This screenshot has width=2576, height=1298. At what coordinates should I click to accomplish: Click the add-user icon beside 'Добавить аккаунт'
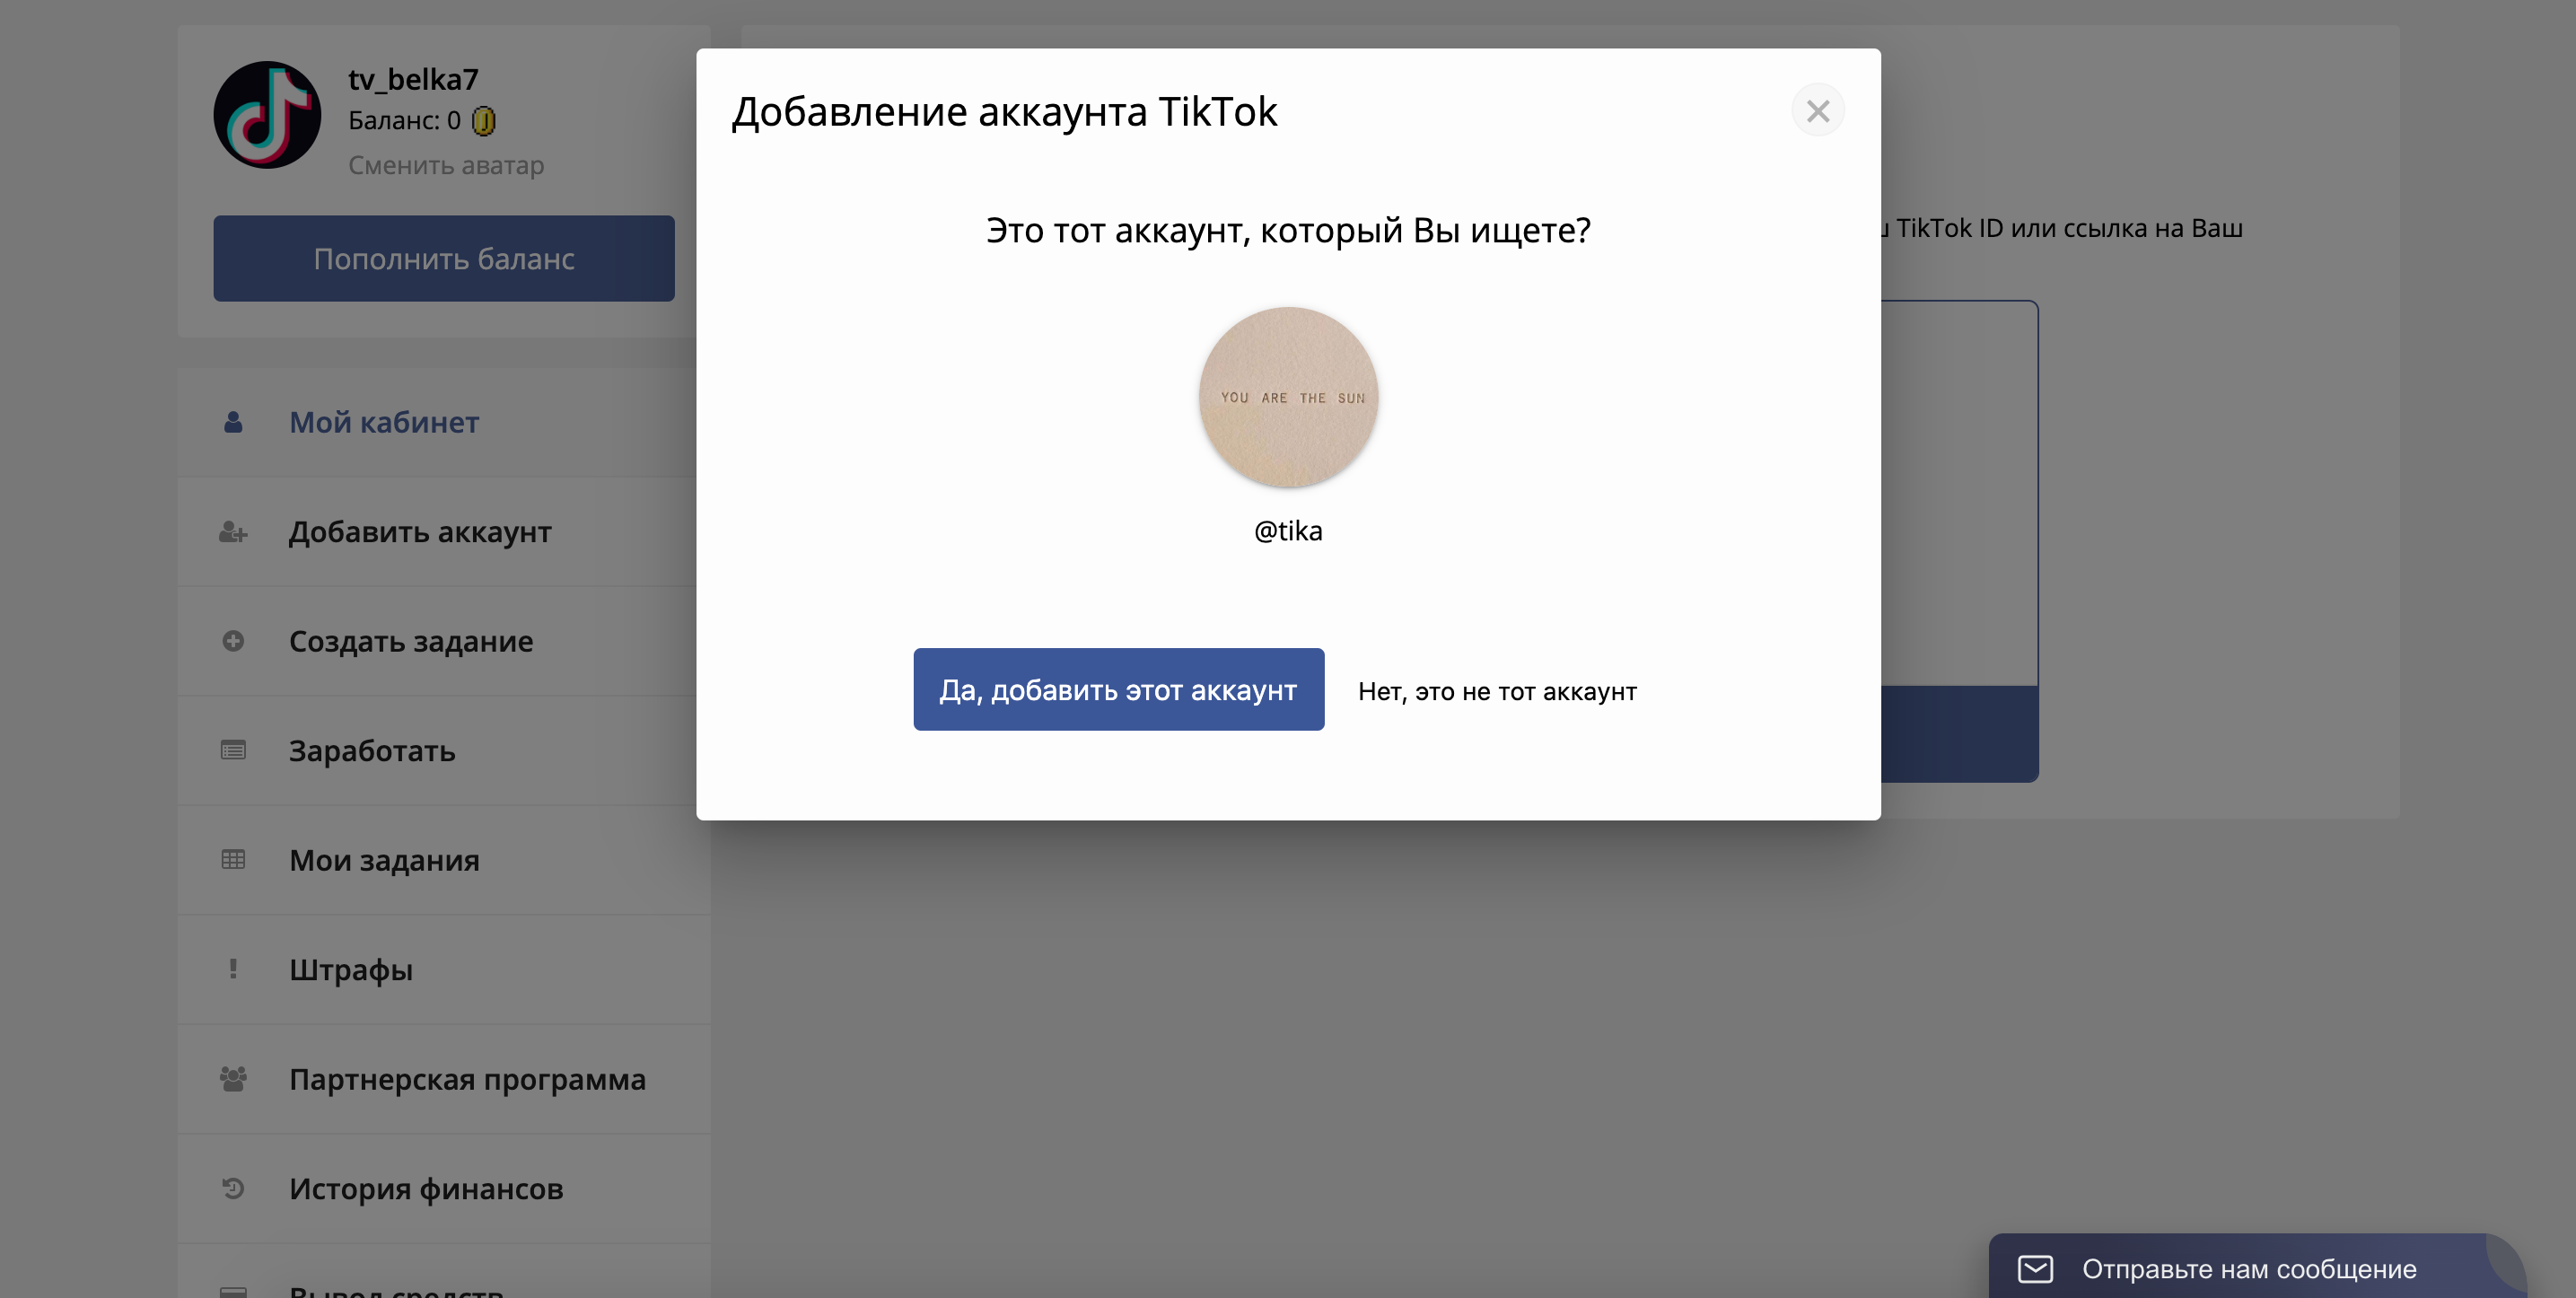click(x=233, y=532)
